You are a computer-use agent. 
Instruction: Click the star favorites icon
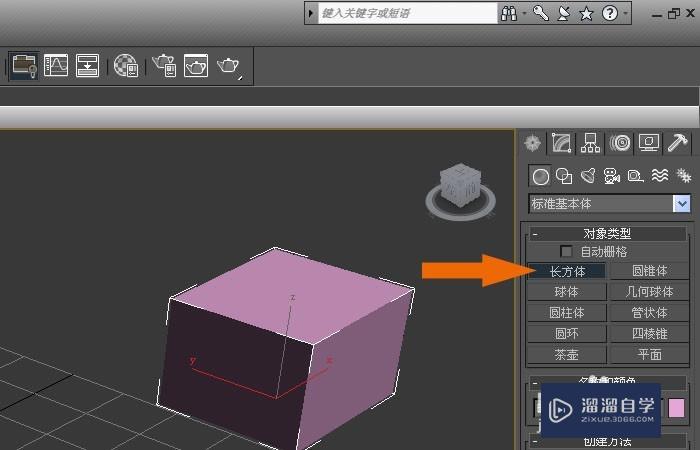click(x=586, y=13)
